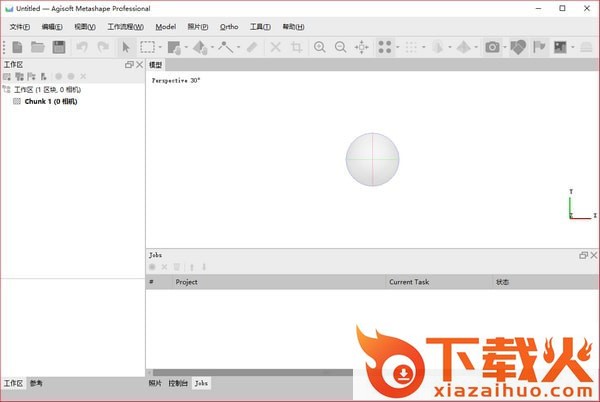Toggle Show Cameras with the camera icon
This screenshot has width=600, height=402.
(492, 47)
